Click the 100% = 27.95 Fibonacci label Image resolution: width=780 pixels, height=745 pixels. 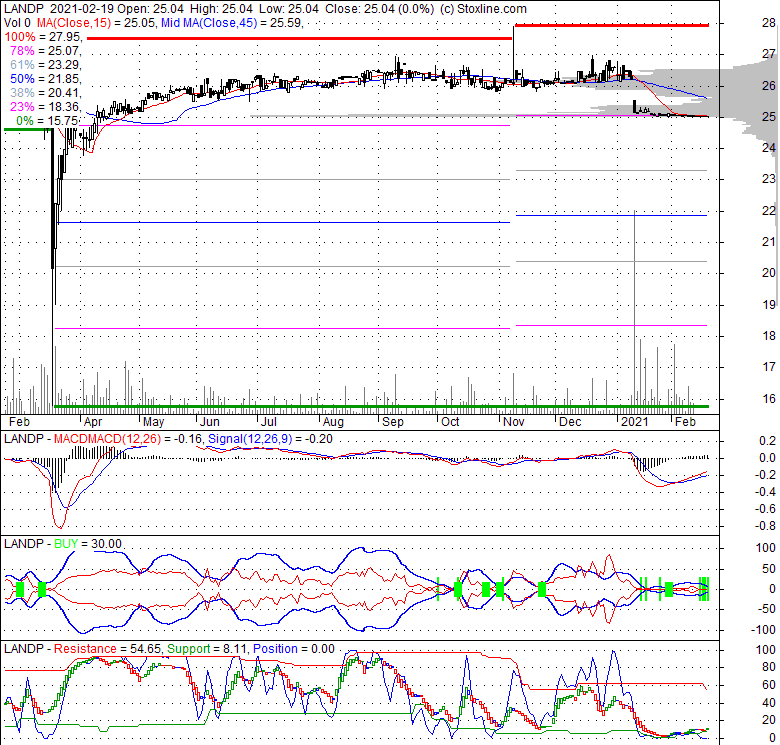(42, 37)
